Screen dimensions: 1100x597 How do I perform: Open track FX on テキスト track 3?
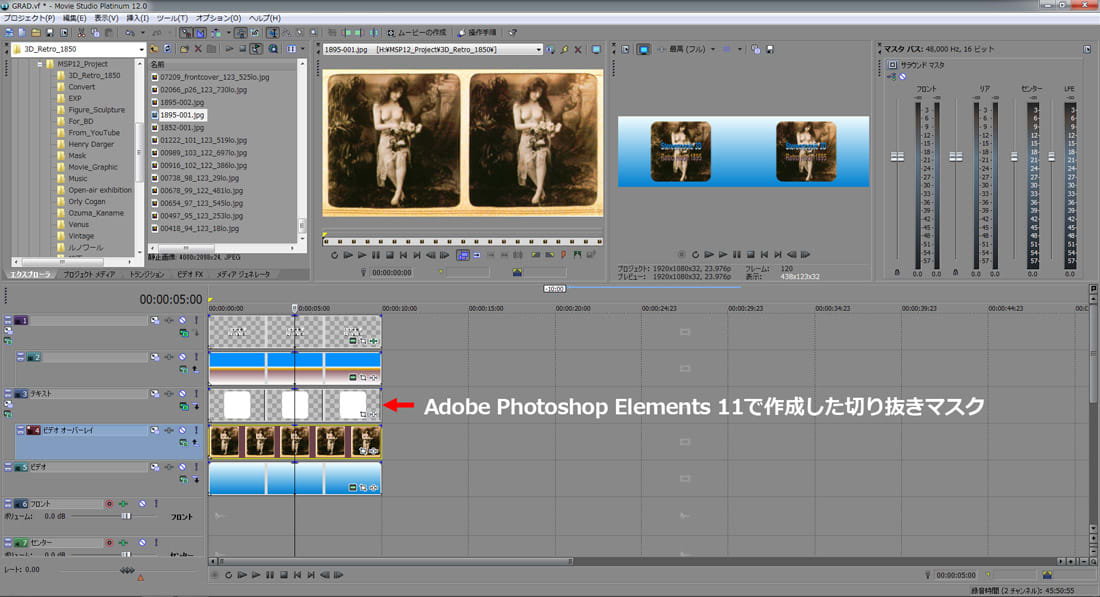pyautogui.click(x=169, y=394)
